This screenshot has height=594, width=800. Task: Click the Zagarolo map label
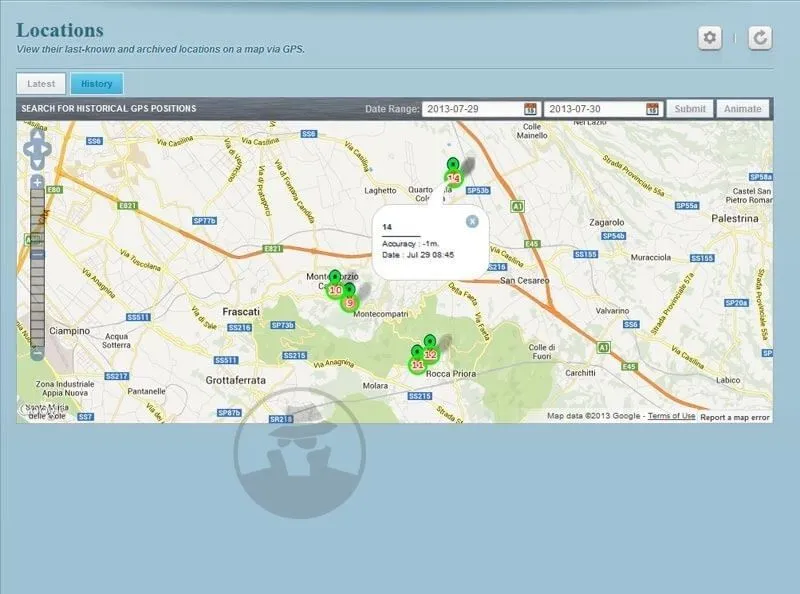[607, 222]
